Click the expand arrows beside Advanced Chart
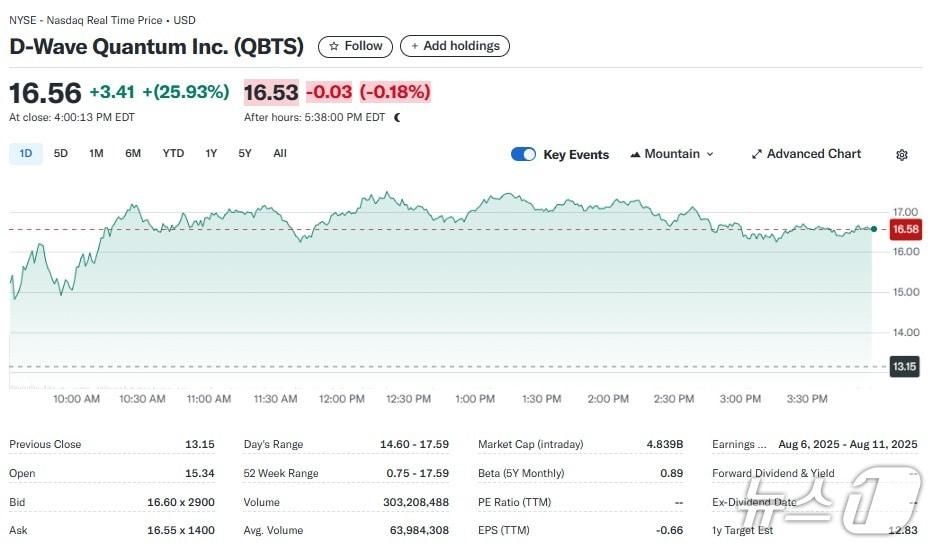Screen dimensions: 935x548 coord(756,155)
